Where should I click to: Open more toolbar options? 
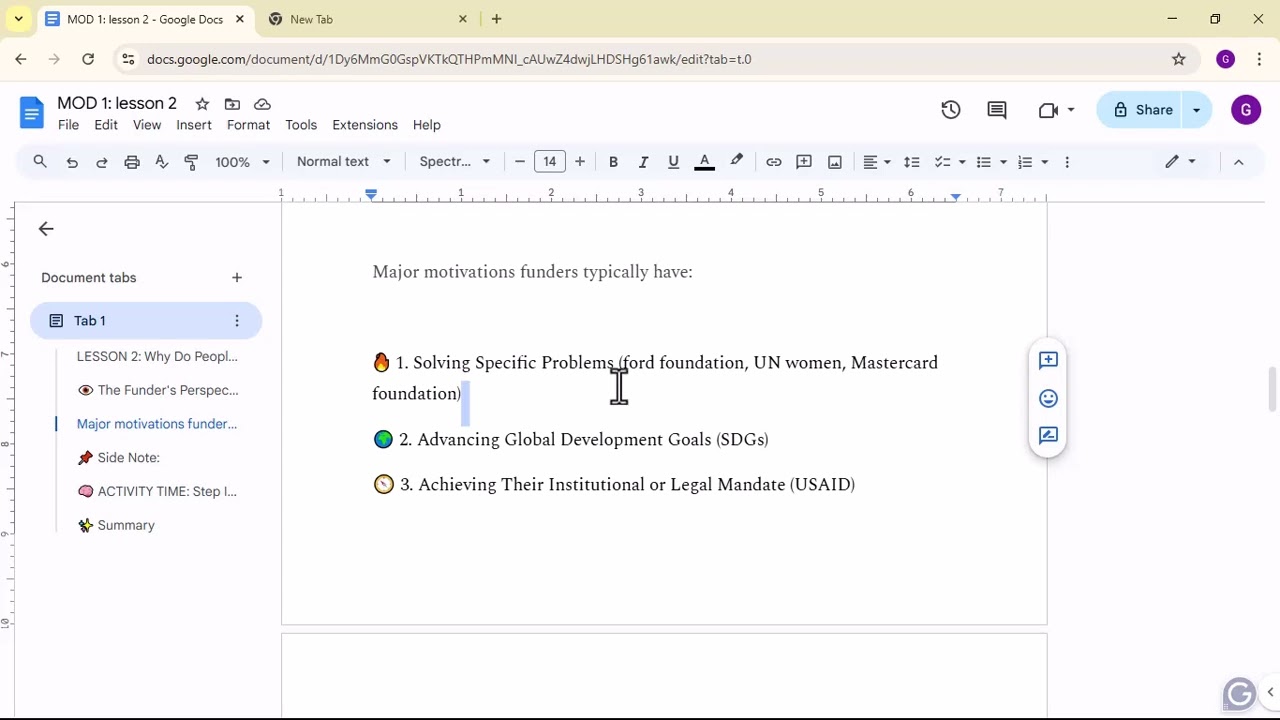(1067, 162)
